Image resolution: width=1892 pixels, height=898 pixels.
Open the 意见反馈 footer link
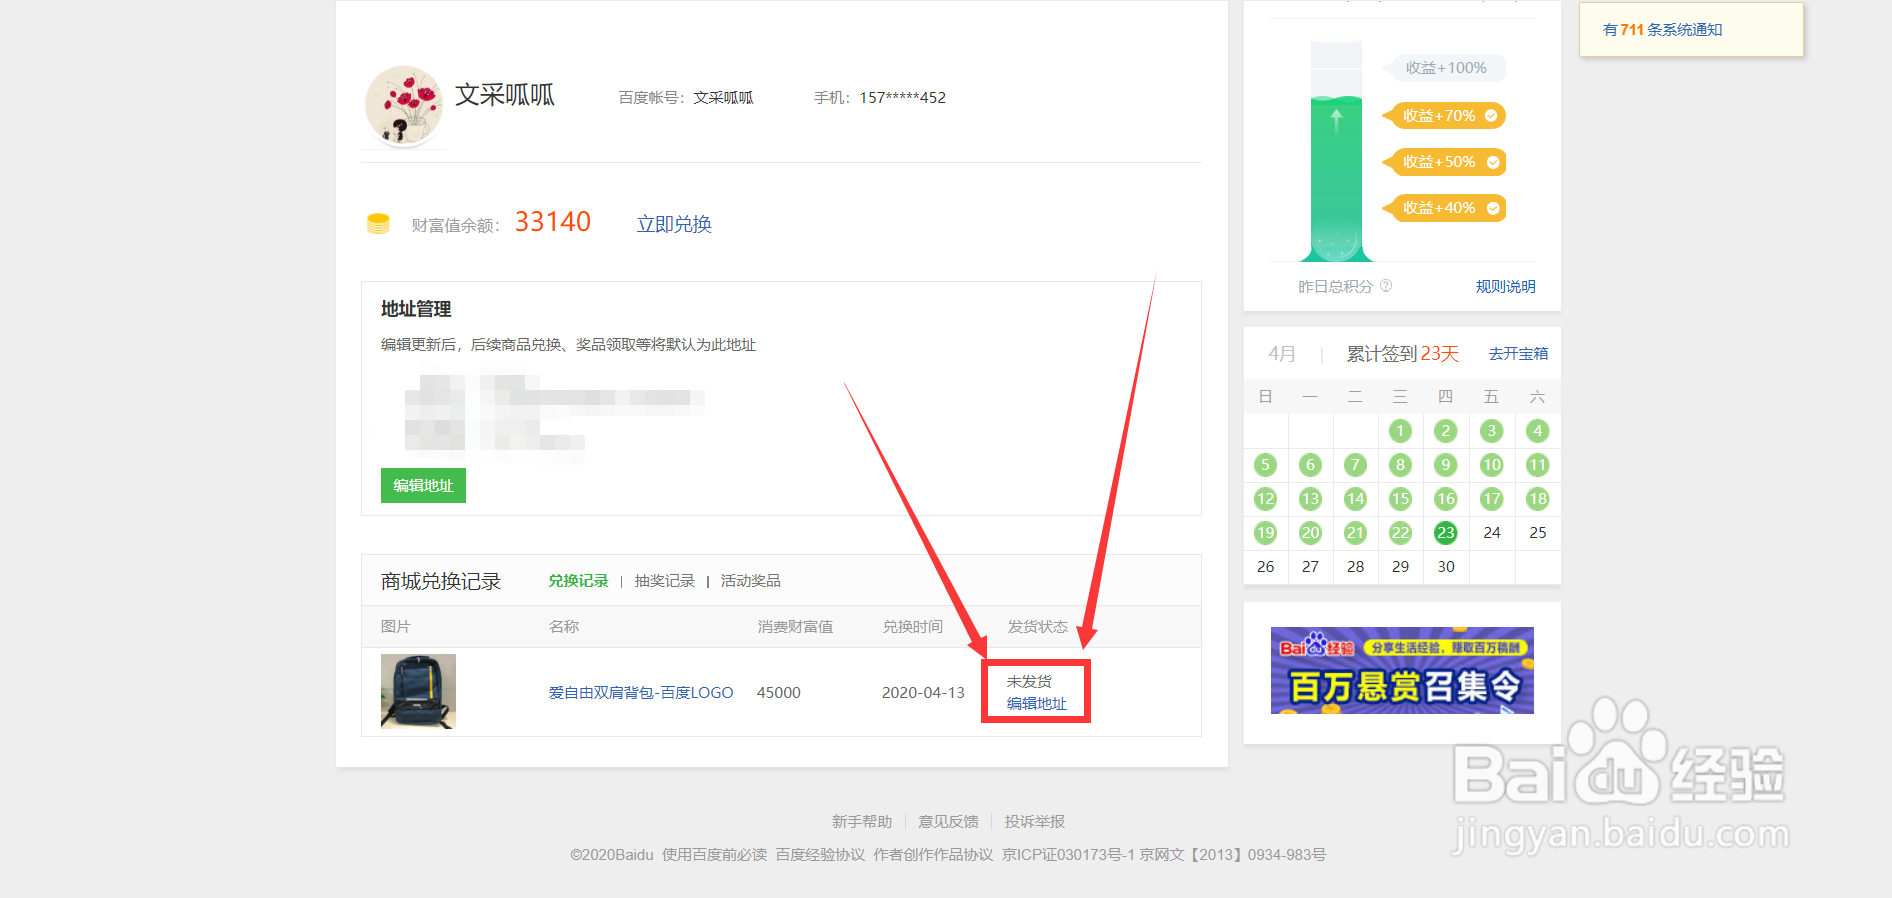[948, 822]
